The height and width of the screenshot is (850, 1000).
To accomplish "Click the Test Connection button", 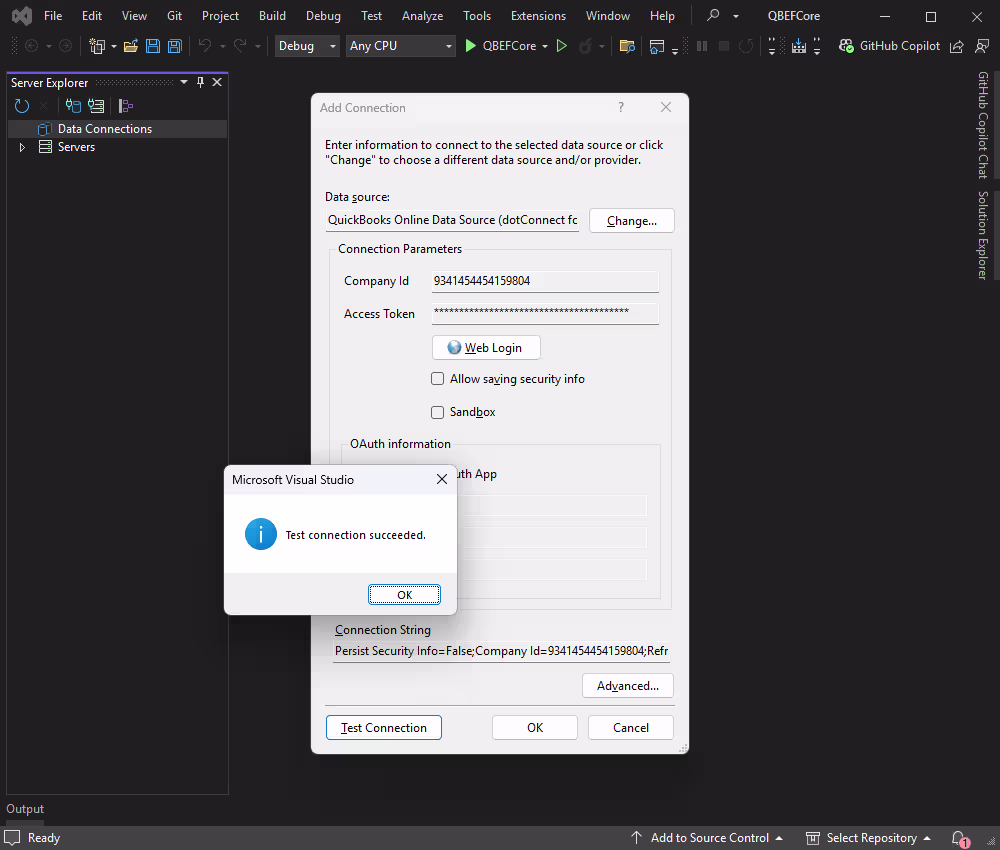I will (383, 728).
